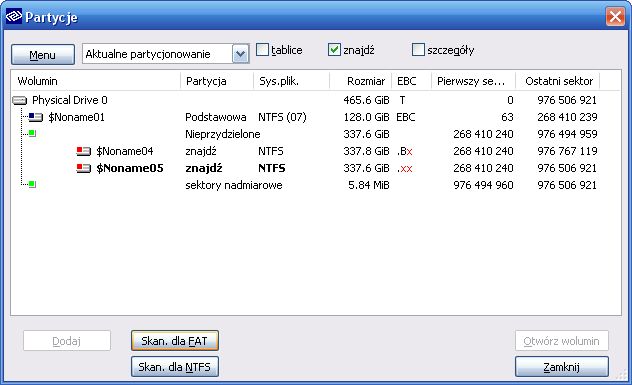Screen dimensions: 632x385
Task: Click the Skan. dla FAT button
Action: click(175, 341)
